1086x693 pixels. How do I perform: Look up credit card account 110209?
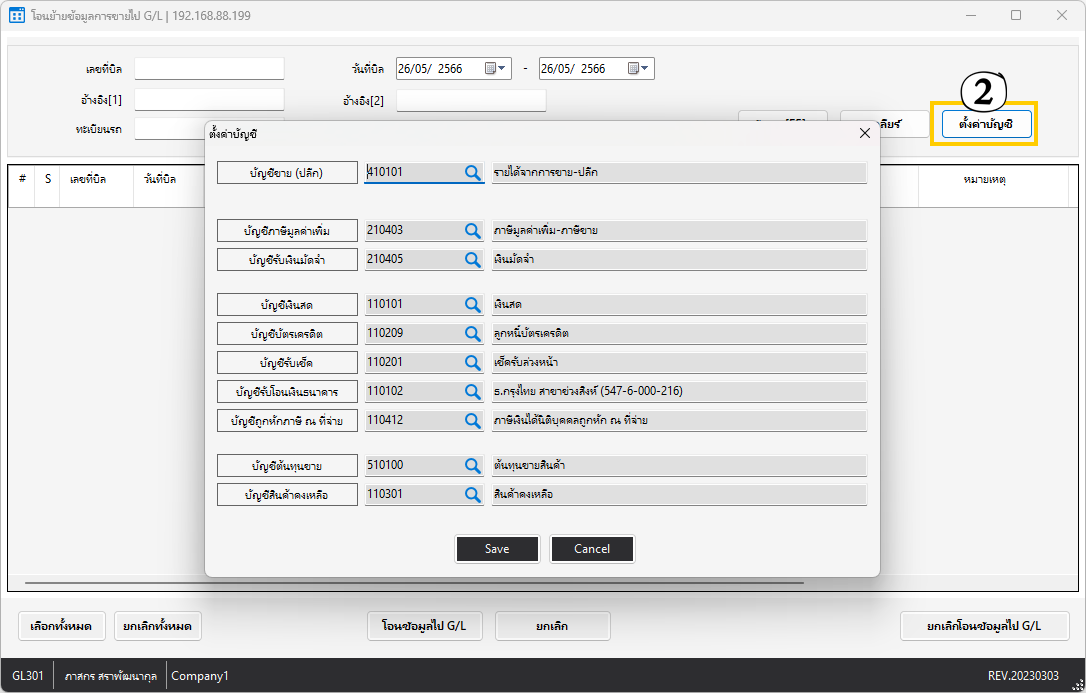[x=473, y=333]
